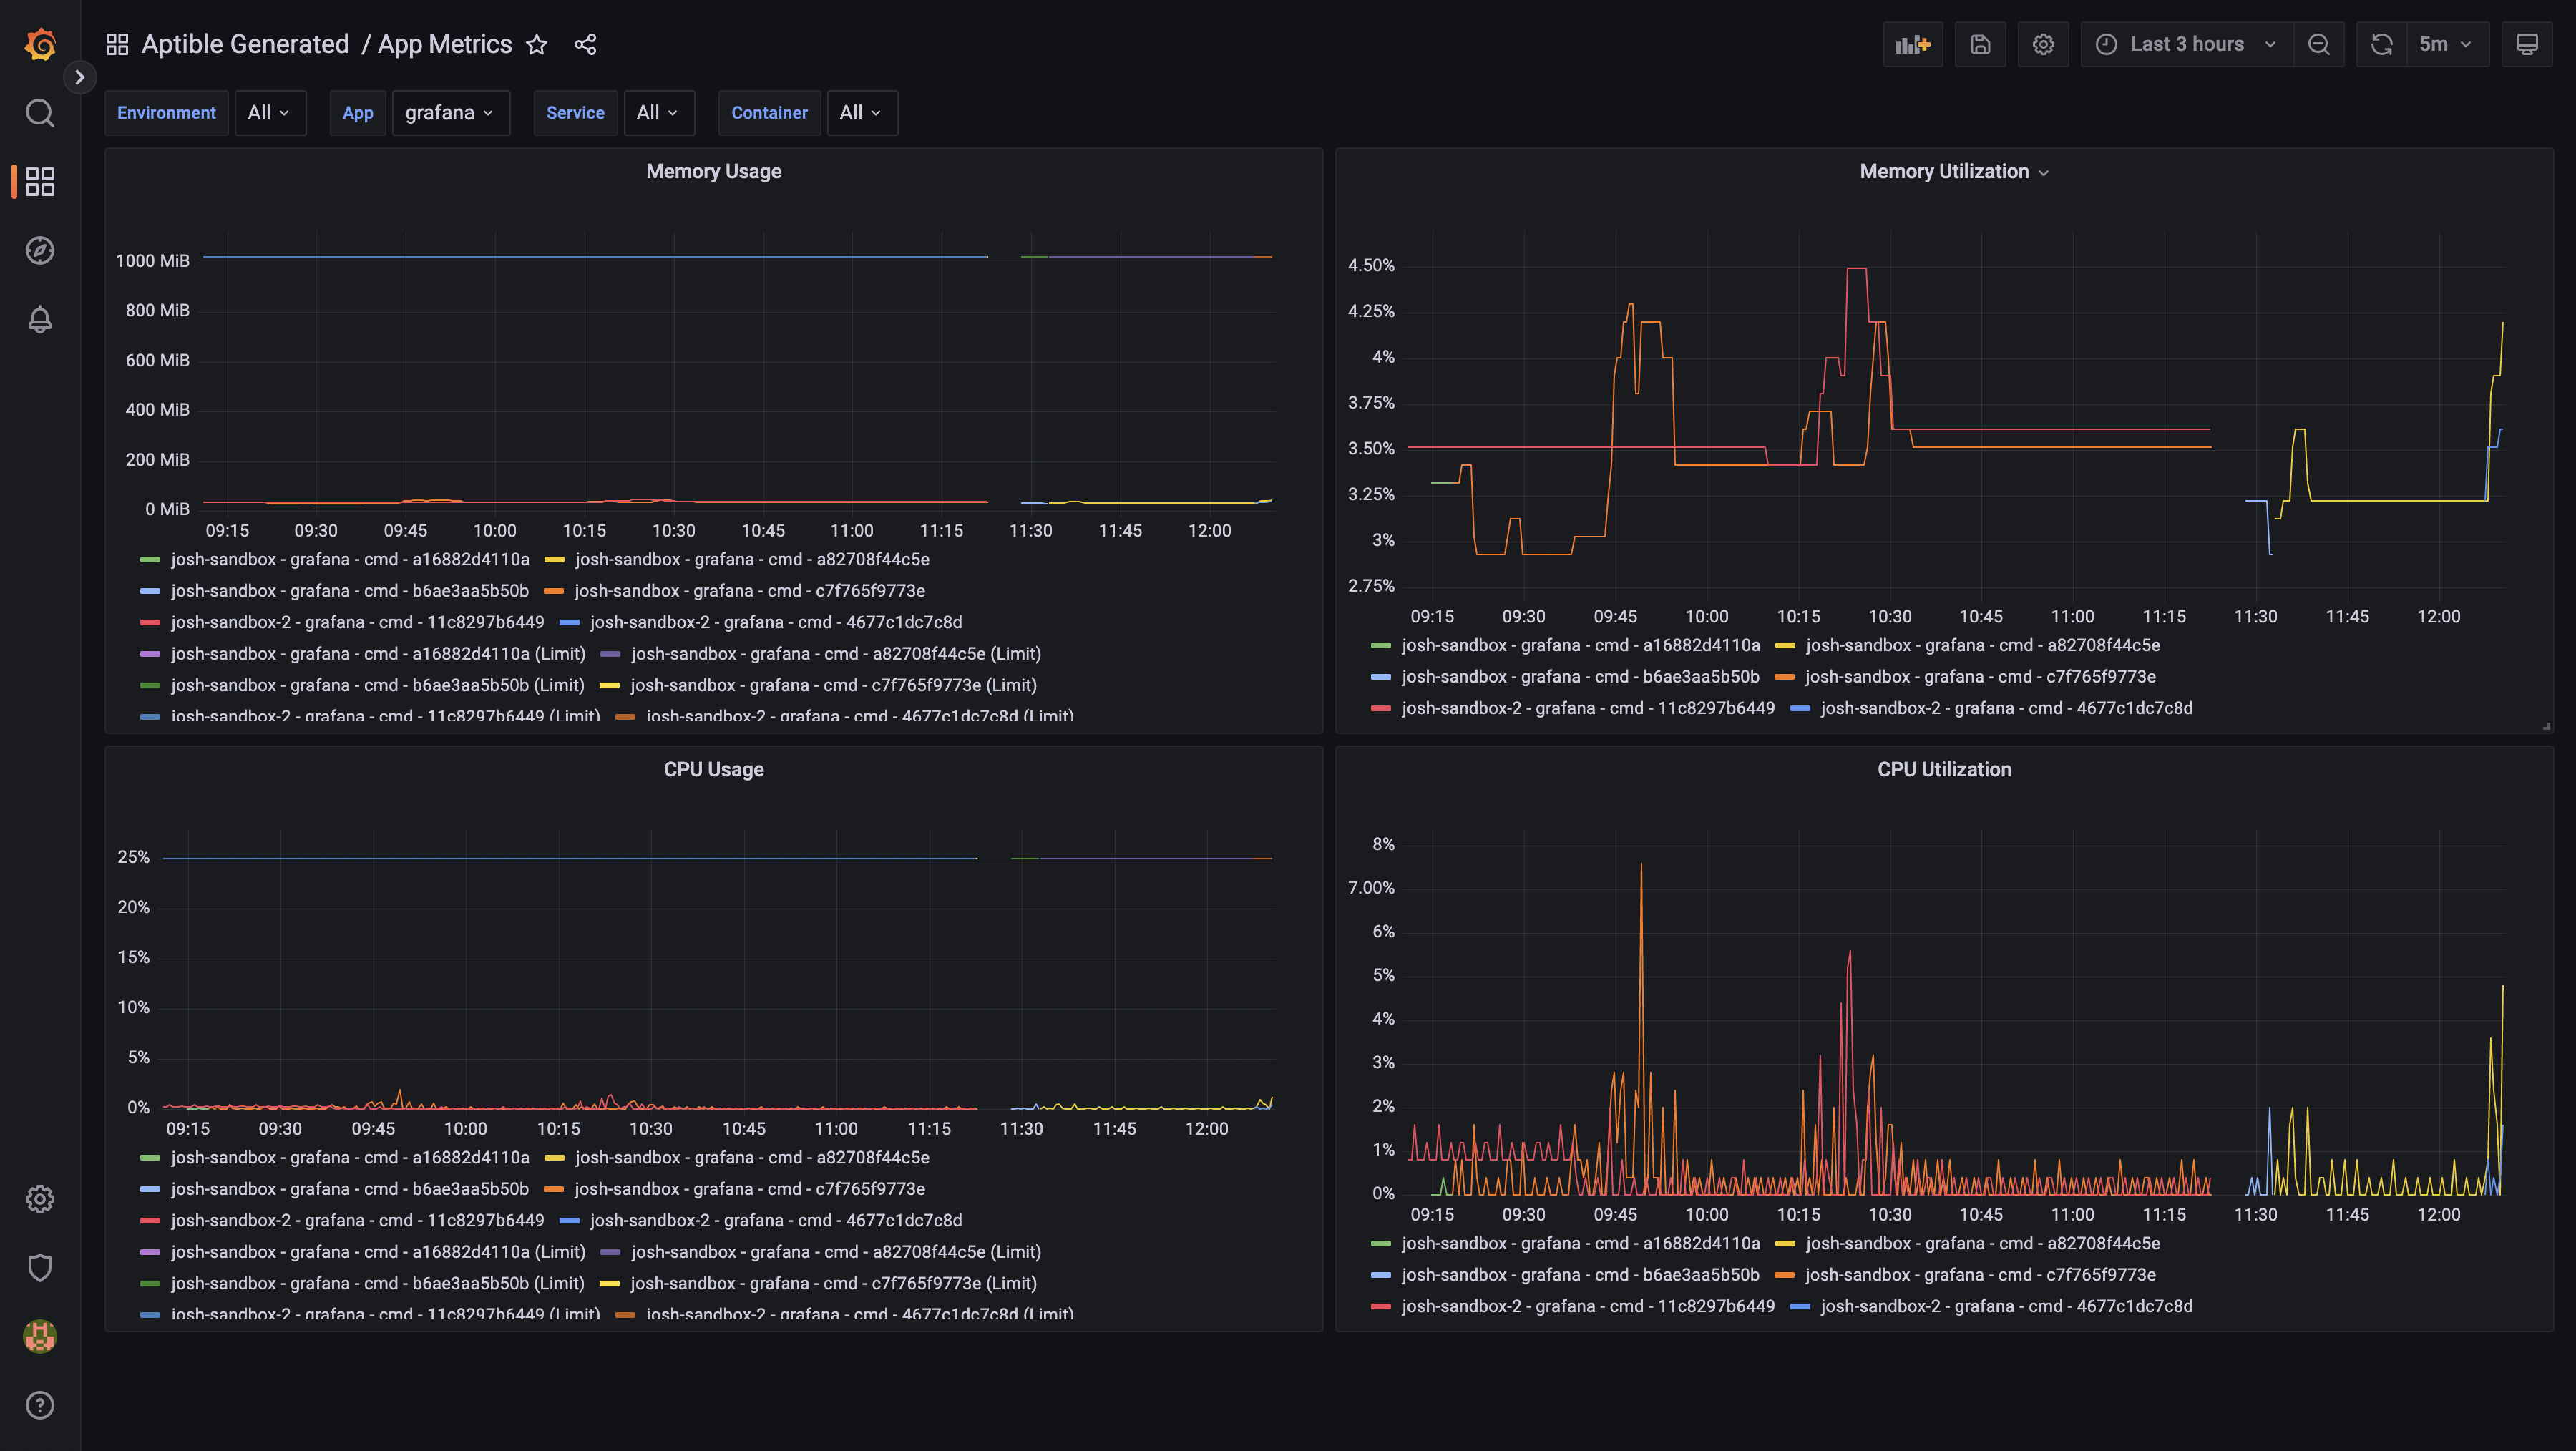Image resolution: width=2576 pixels, height=1451 pixels.
Task: Toggle josh-sandbox-2 11c8297b6449 series in Memory Utilization legend
Action: point(1587,708)
